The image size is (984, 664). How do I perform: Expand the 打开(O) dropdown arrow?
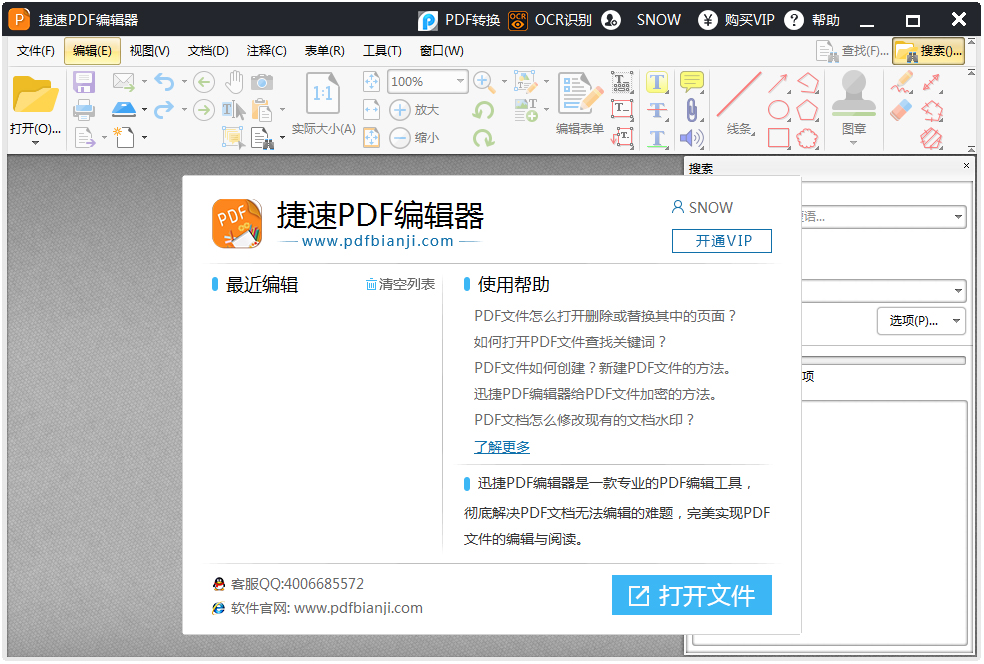click(35, 143)
